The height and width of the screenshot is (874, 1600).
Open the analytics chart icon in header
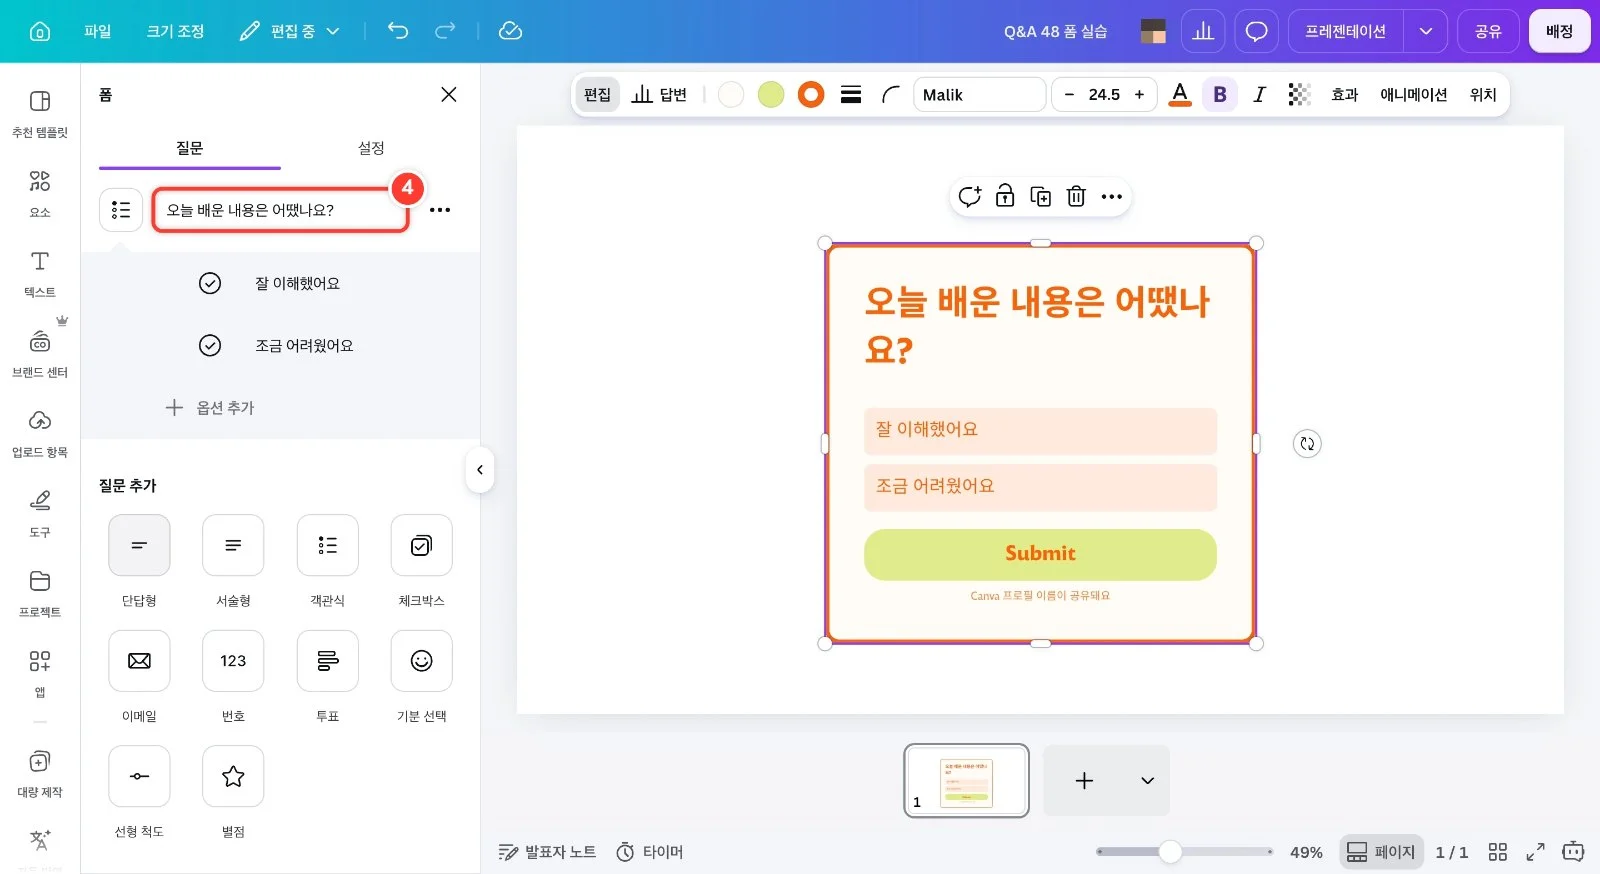pos(1203,31)
